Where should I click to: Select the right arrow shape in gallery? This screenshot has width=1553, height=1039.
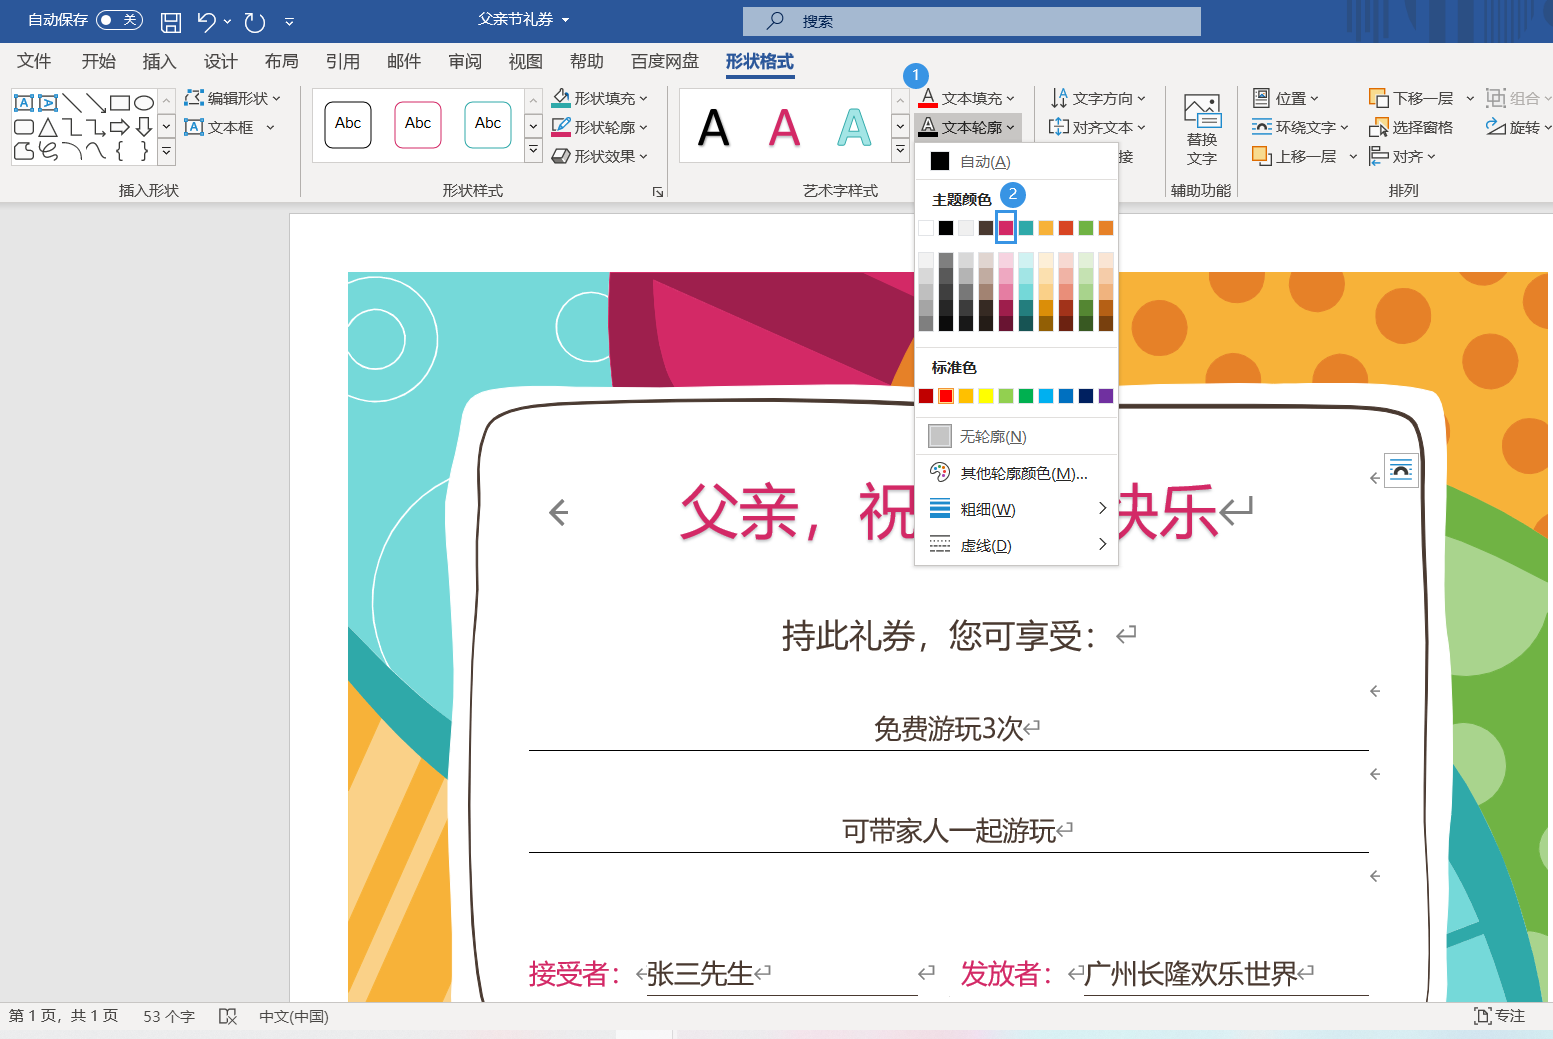coord(120,127)
